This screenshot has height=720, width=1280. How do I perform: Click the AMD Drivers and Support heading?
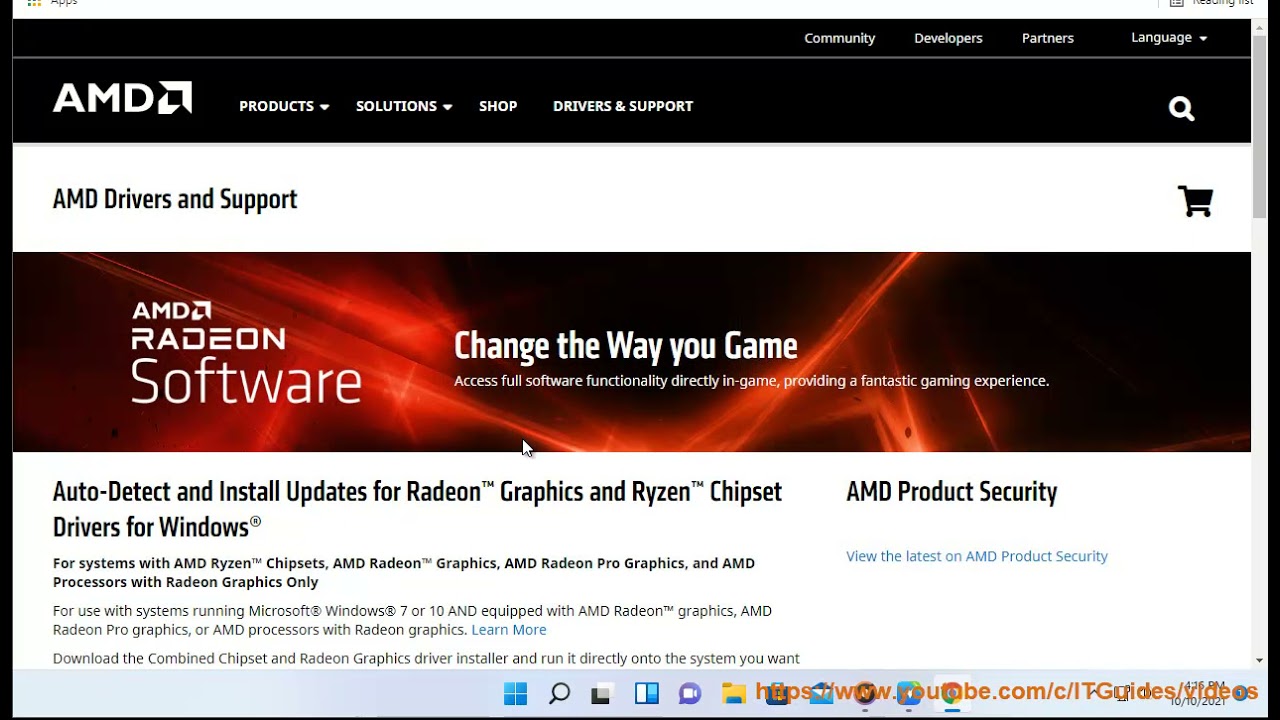pyautogui.click(x=175, y=199)
